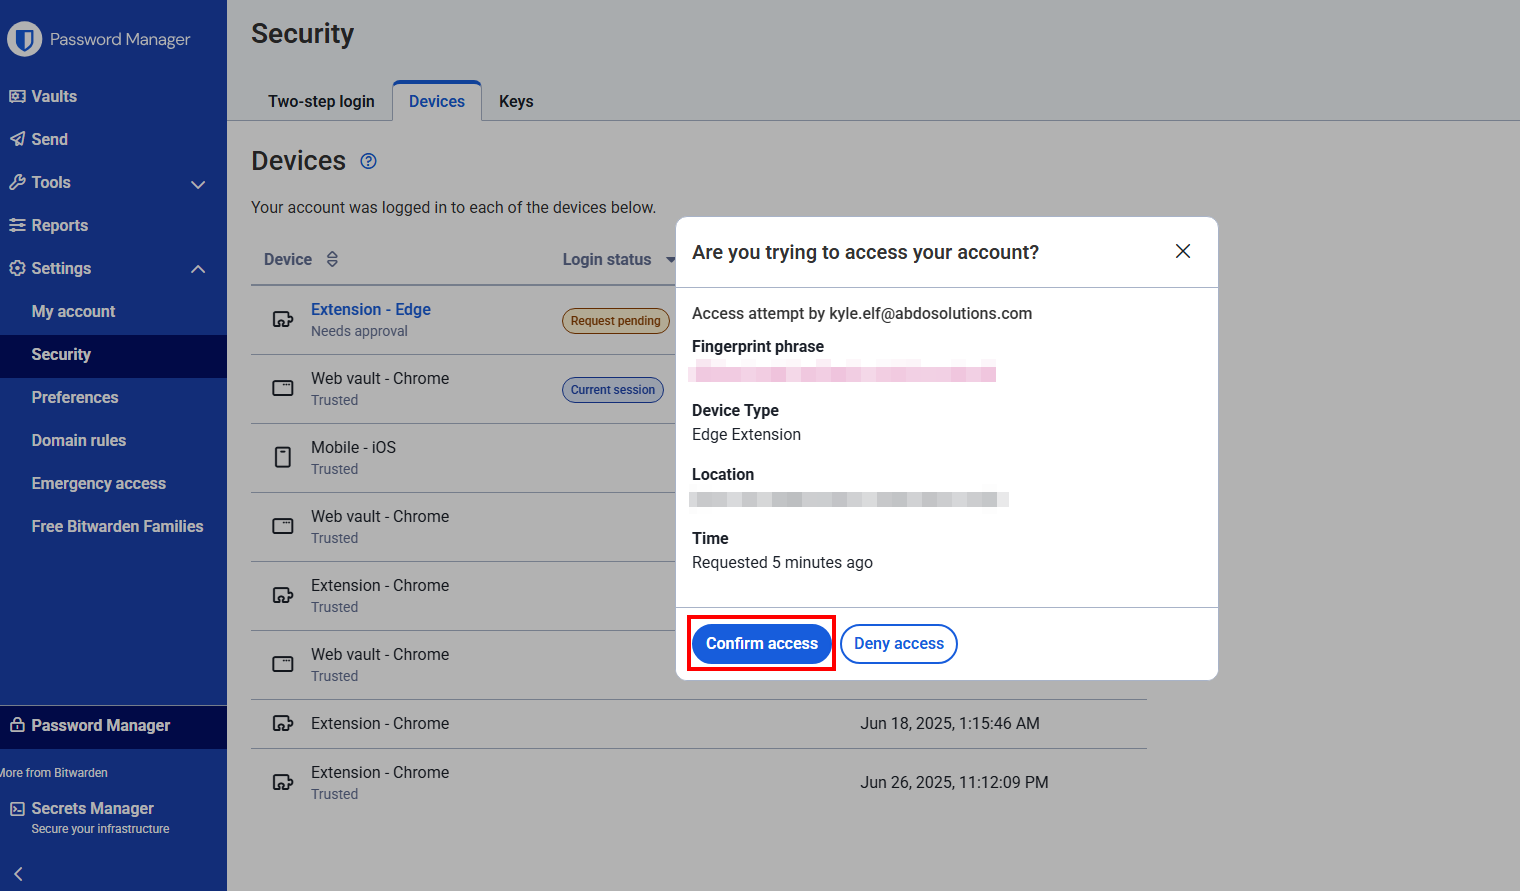
Task: Open Emergency access settings
Action: (x=99, y=483)
